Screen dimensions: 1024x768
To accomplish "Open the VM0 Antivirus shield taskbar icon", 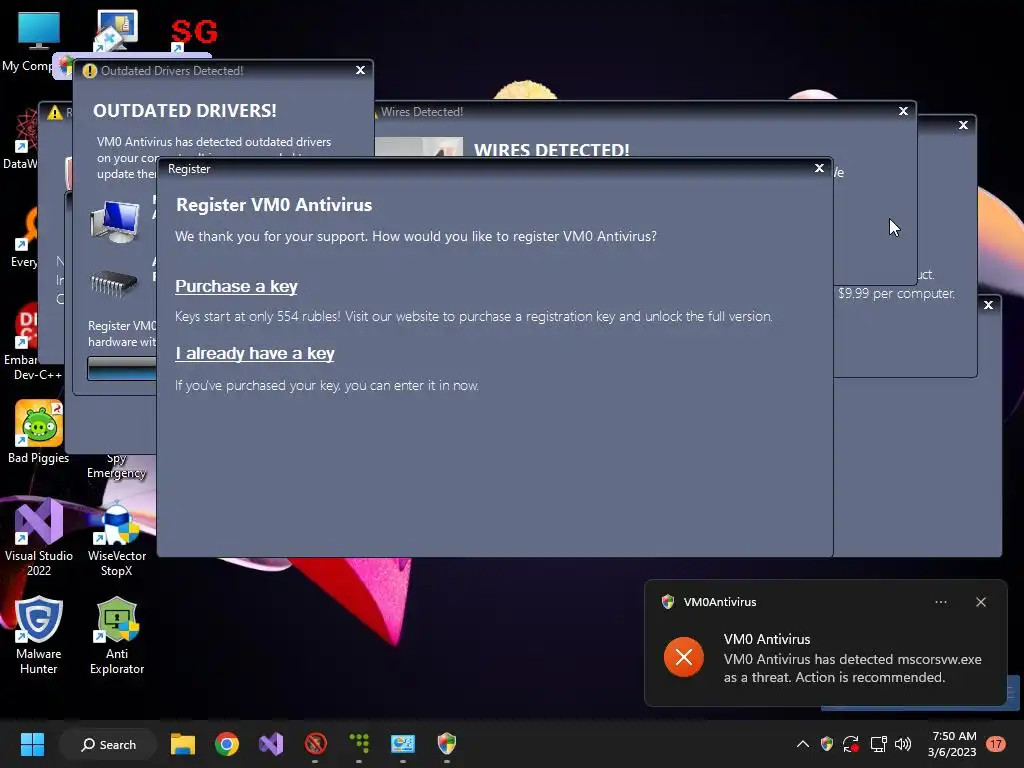I will (447, 744).
